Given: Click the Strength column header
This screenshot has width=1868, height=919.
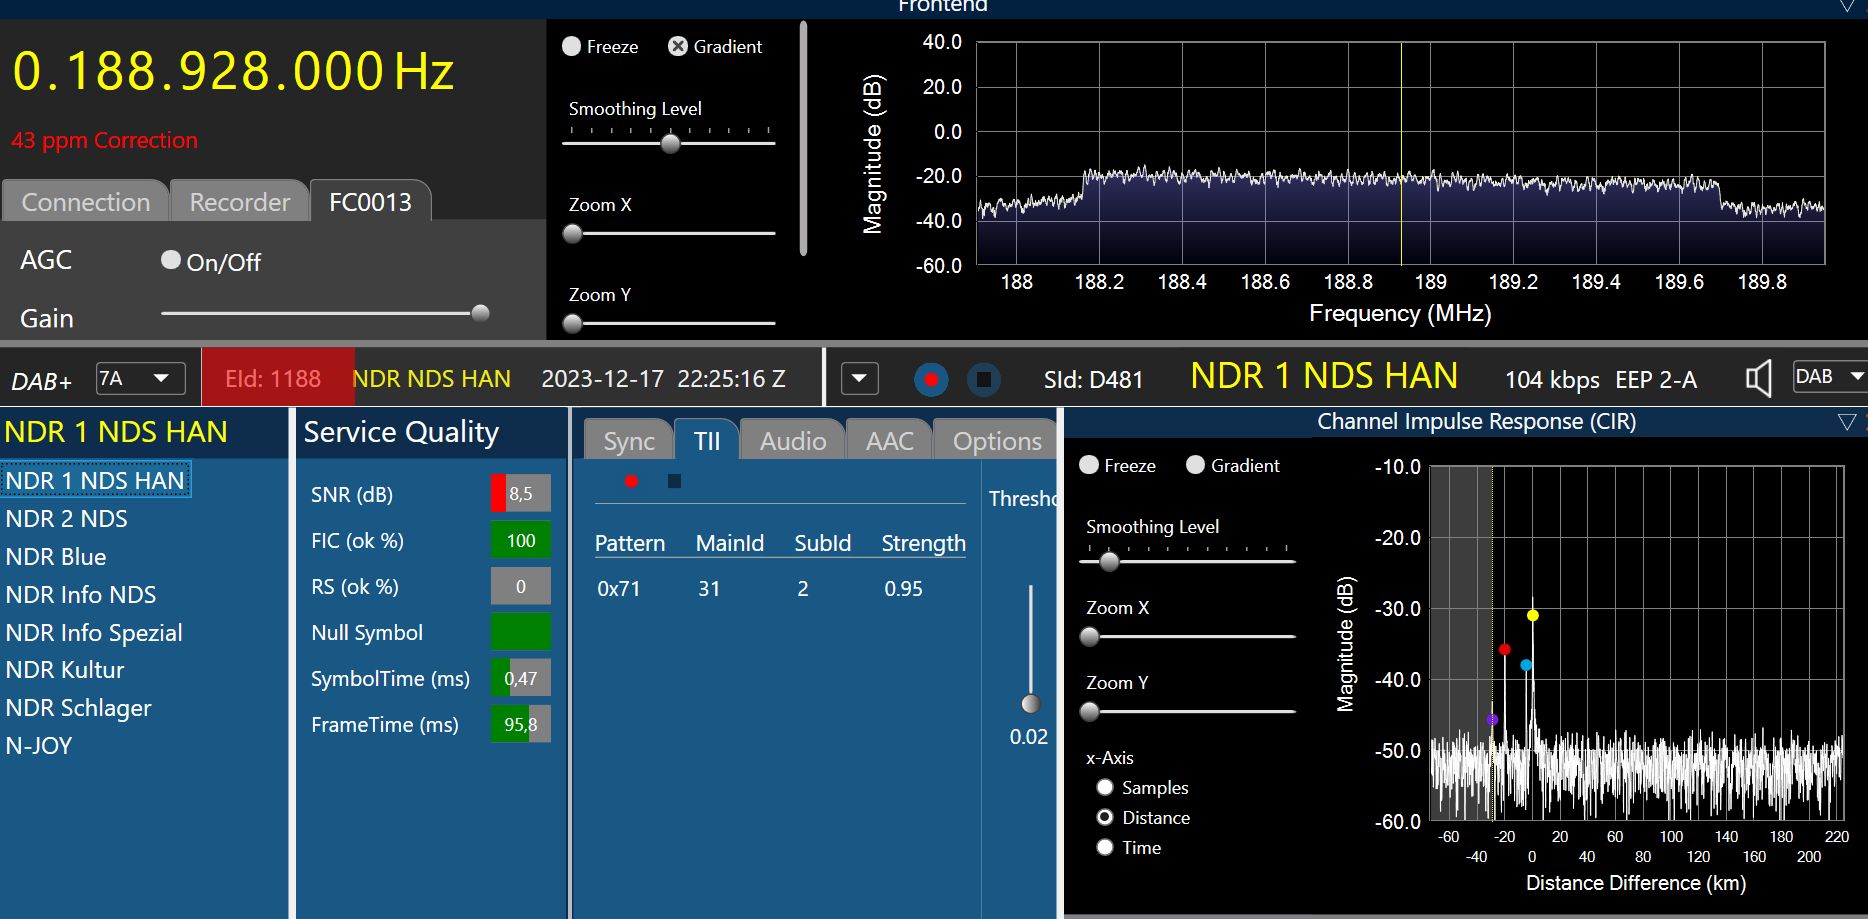Looking at the screenshot, I should pyautogui.click(x=923, y=543).
